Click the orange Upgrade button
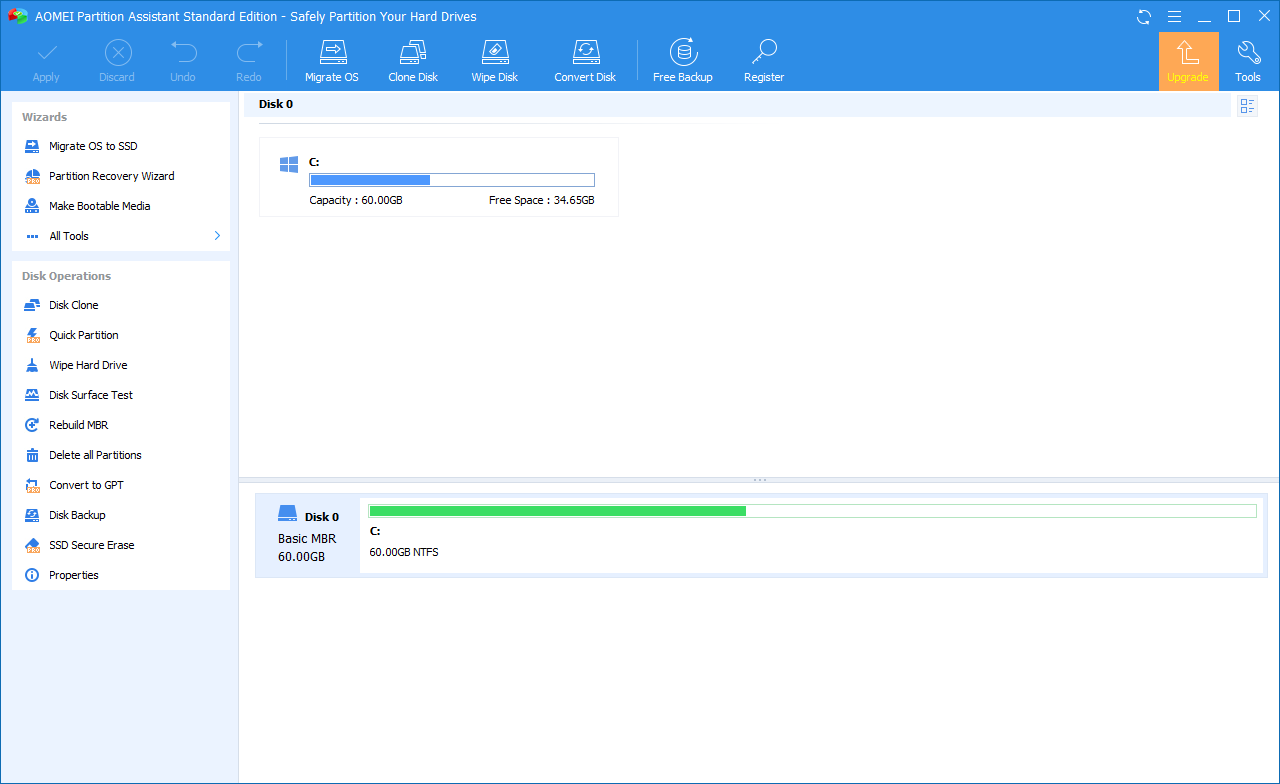This screenshot has width=1280, height=784. tap(1188, 61)
